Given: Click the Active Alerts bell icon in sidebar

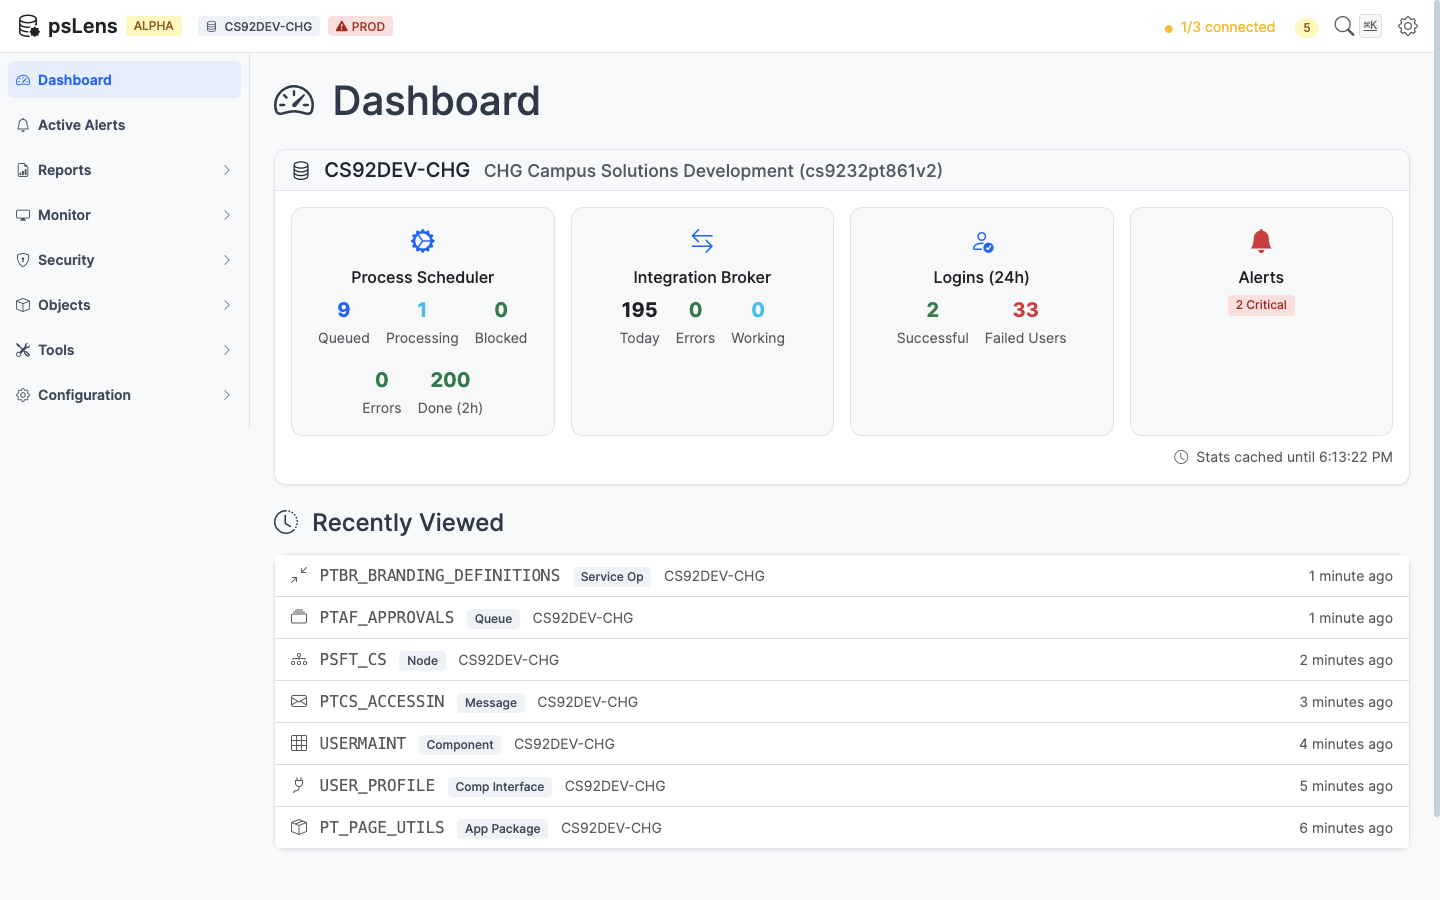Looking at the screenshot, I should tap(23, 125).
